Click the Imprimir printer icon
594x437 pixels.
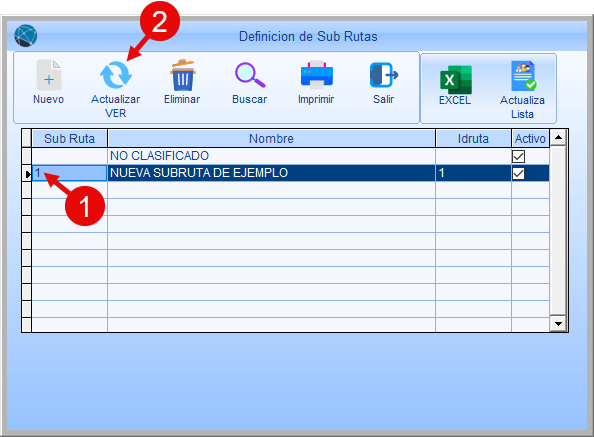(317, 75)
